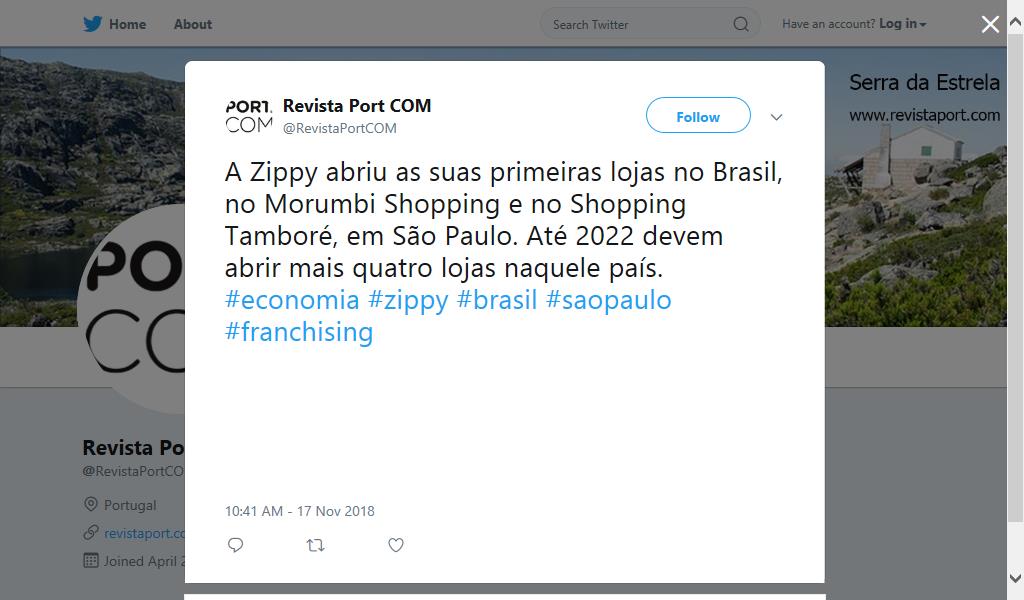1024x600 pixels.
Task: Open the Home menu item
Action: 127,24
